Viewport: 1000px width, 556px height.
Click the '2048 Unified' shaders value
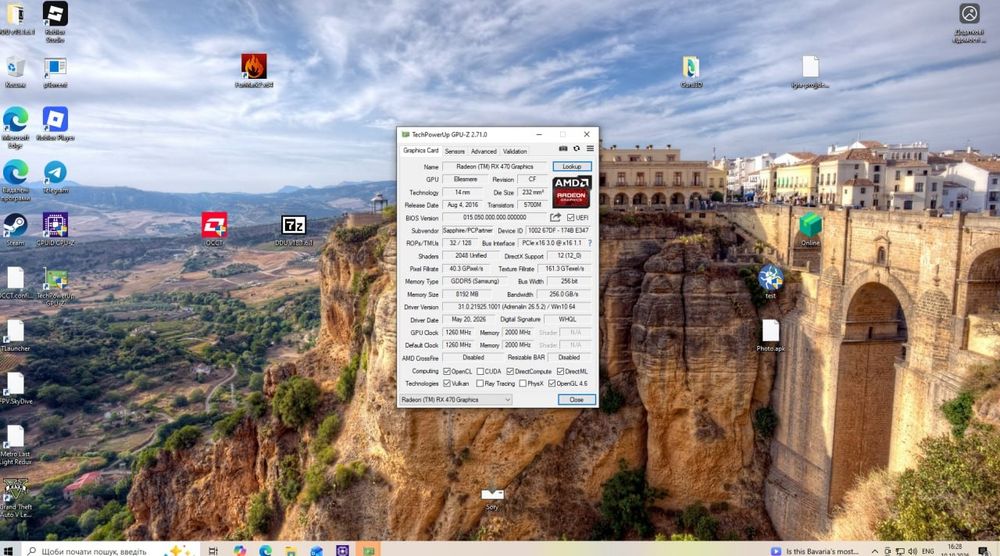471,256
